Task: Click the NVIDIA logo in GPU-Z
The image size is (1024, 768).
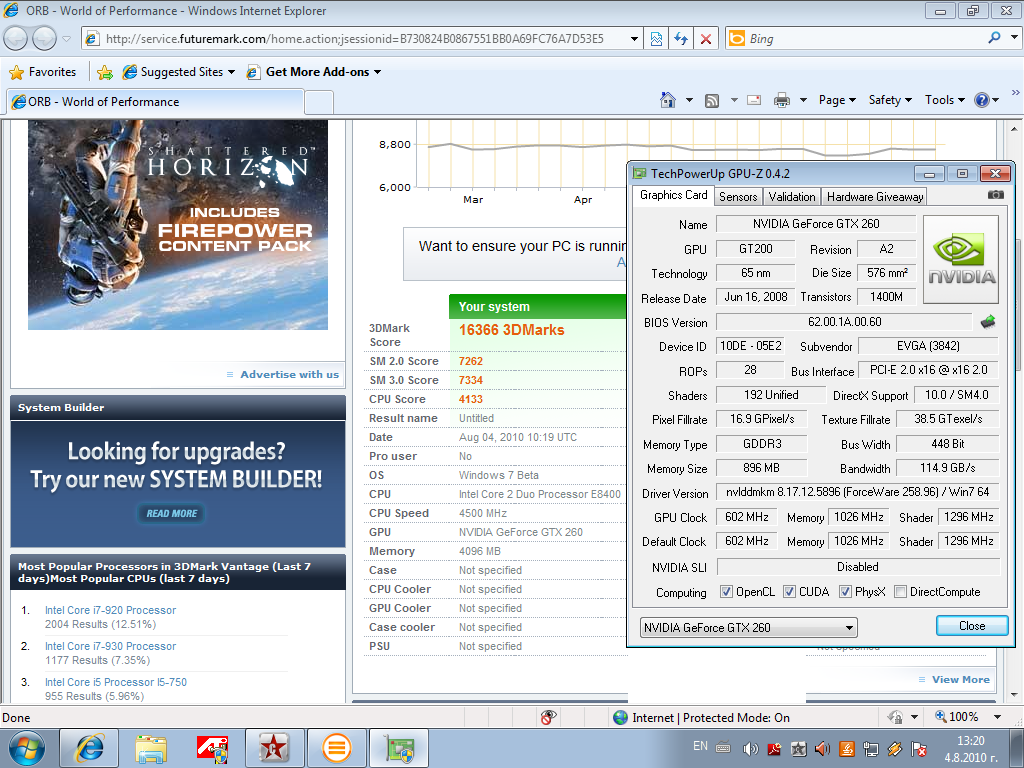Action: tap(961, 259)
